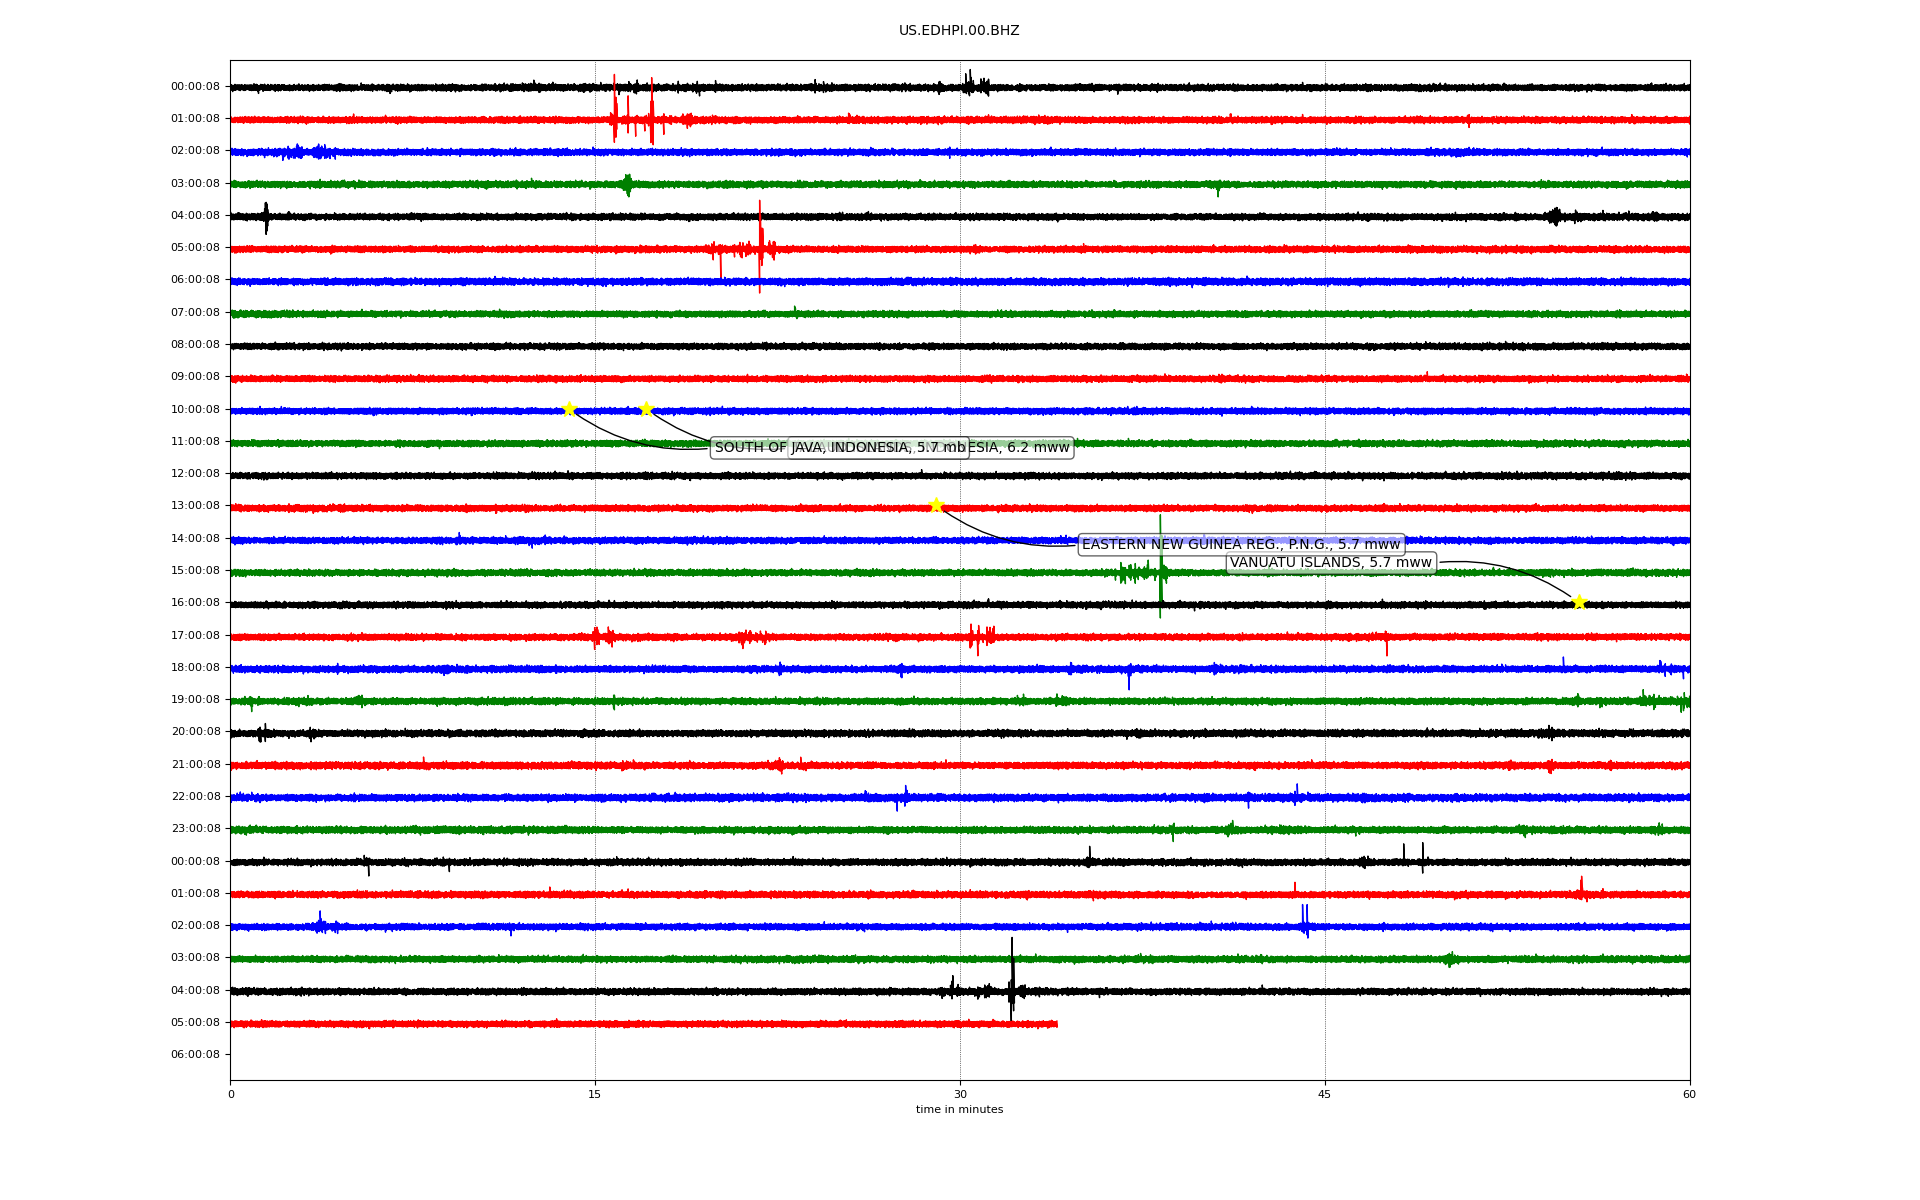Click the x-axis tick label 60
Viewport: 1920px width, 1200px height.
pyautogui.click(x=1689, y=1094)
